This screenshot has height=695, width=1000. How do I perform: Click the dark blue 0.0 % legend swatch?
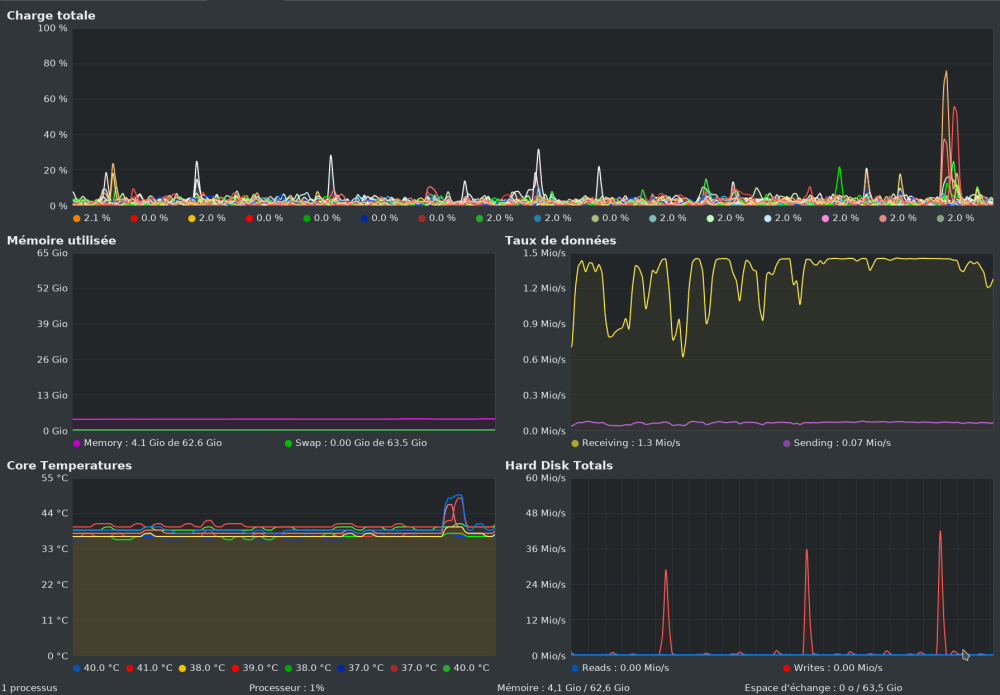coord(364,219)
